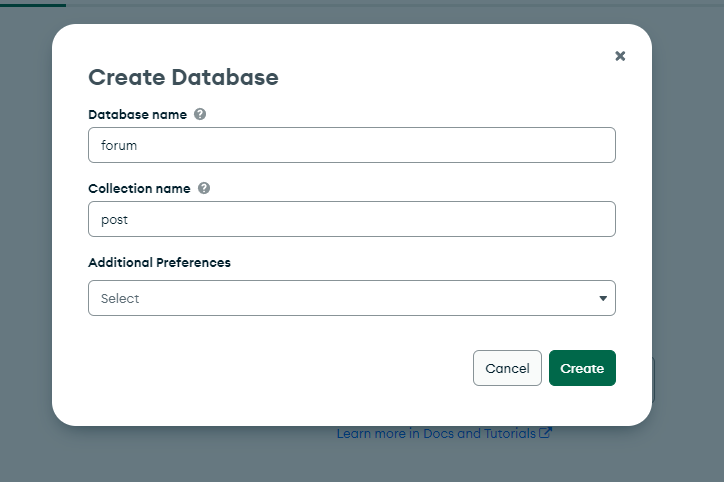The width and height of the screenshot is (724, 482).
Task: Place cursor on the word post
Action: [115, 220]
